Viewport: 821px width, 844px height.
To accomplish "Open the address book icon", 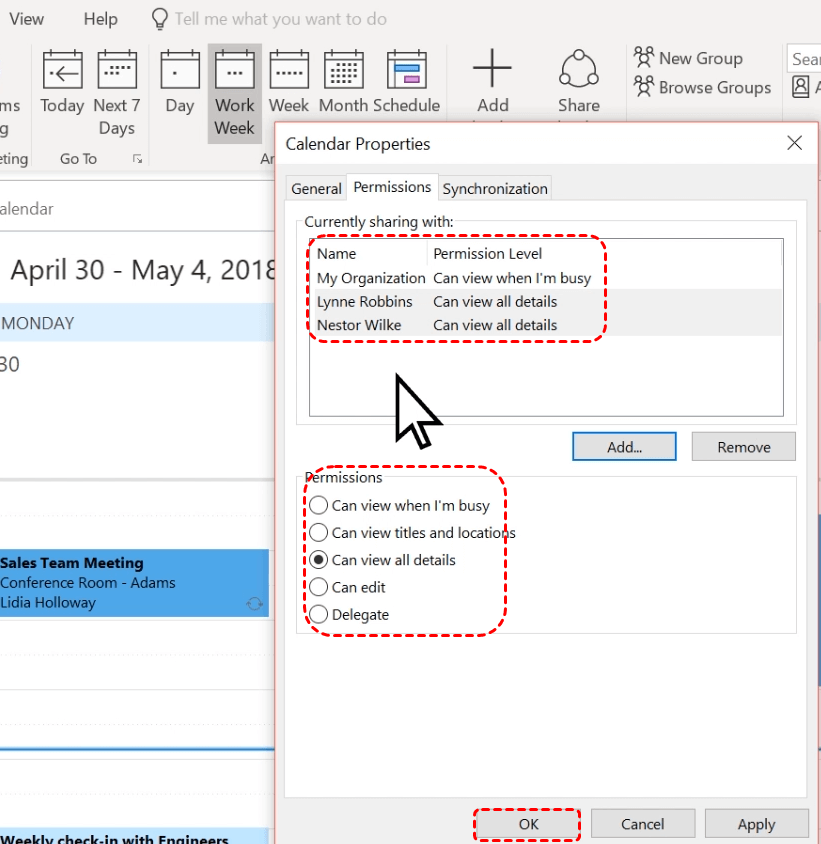I will (801, 87).
